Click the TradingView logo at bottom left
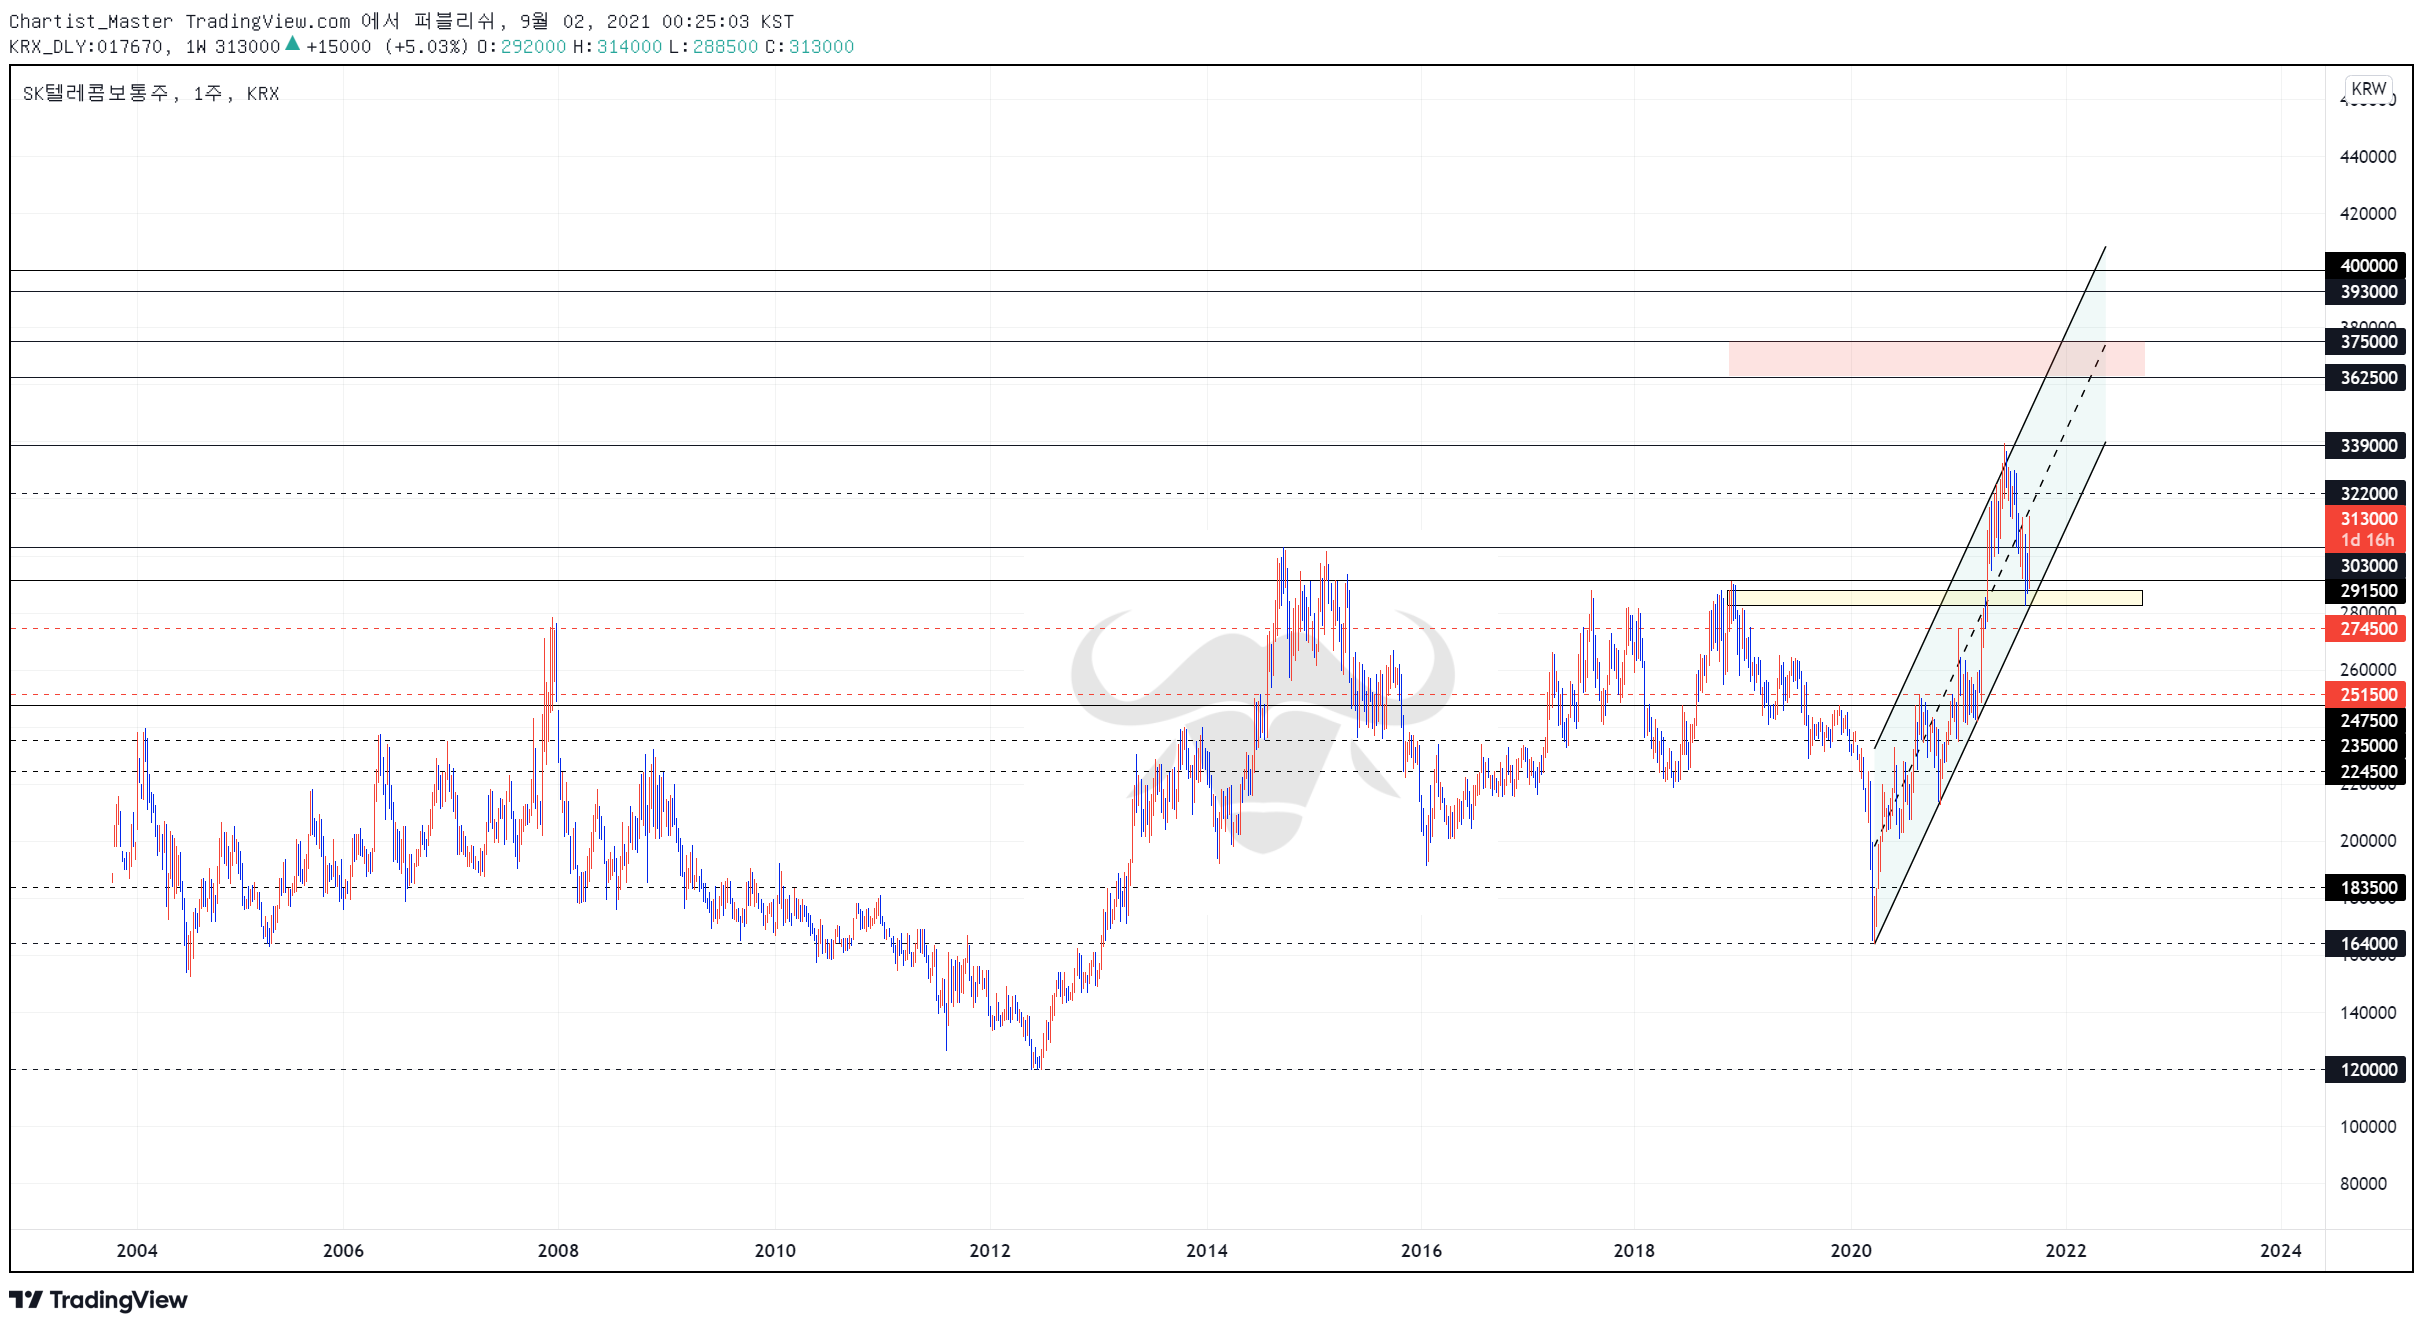The width and height of the screenshot is (2423, 1327). pos(98,1299)
